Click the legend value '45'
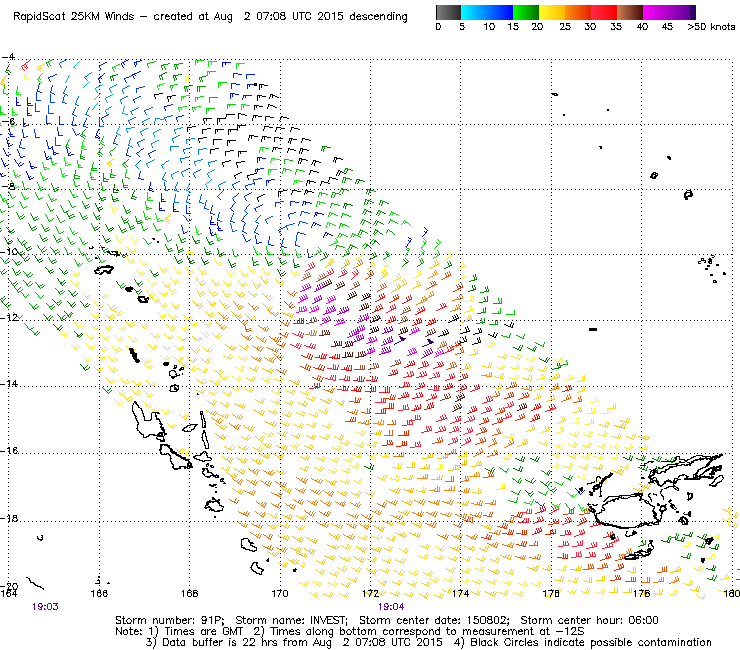 [667, 27]
